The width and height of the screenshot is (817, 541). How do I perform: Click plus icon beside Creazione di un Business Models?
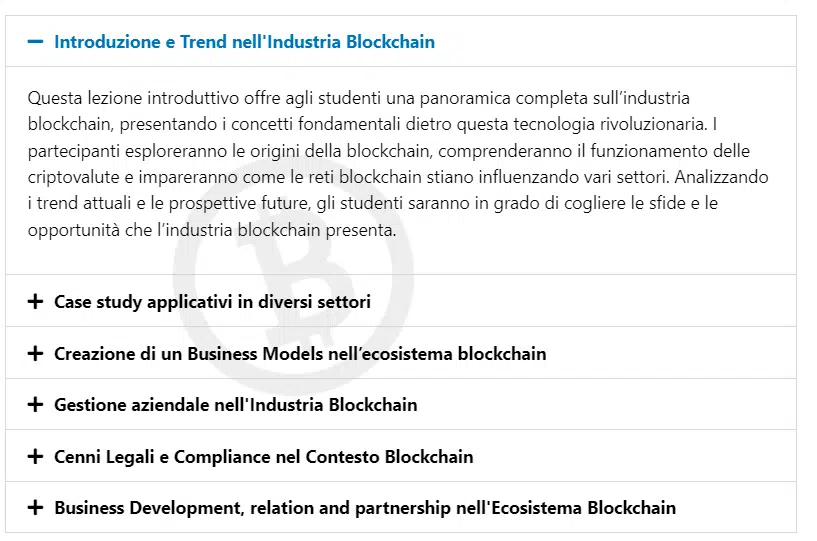[36, 354]
